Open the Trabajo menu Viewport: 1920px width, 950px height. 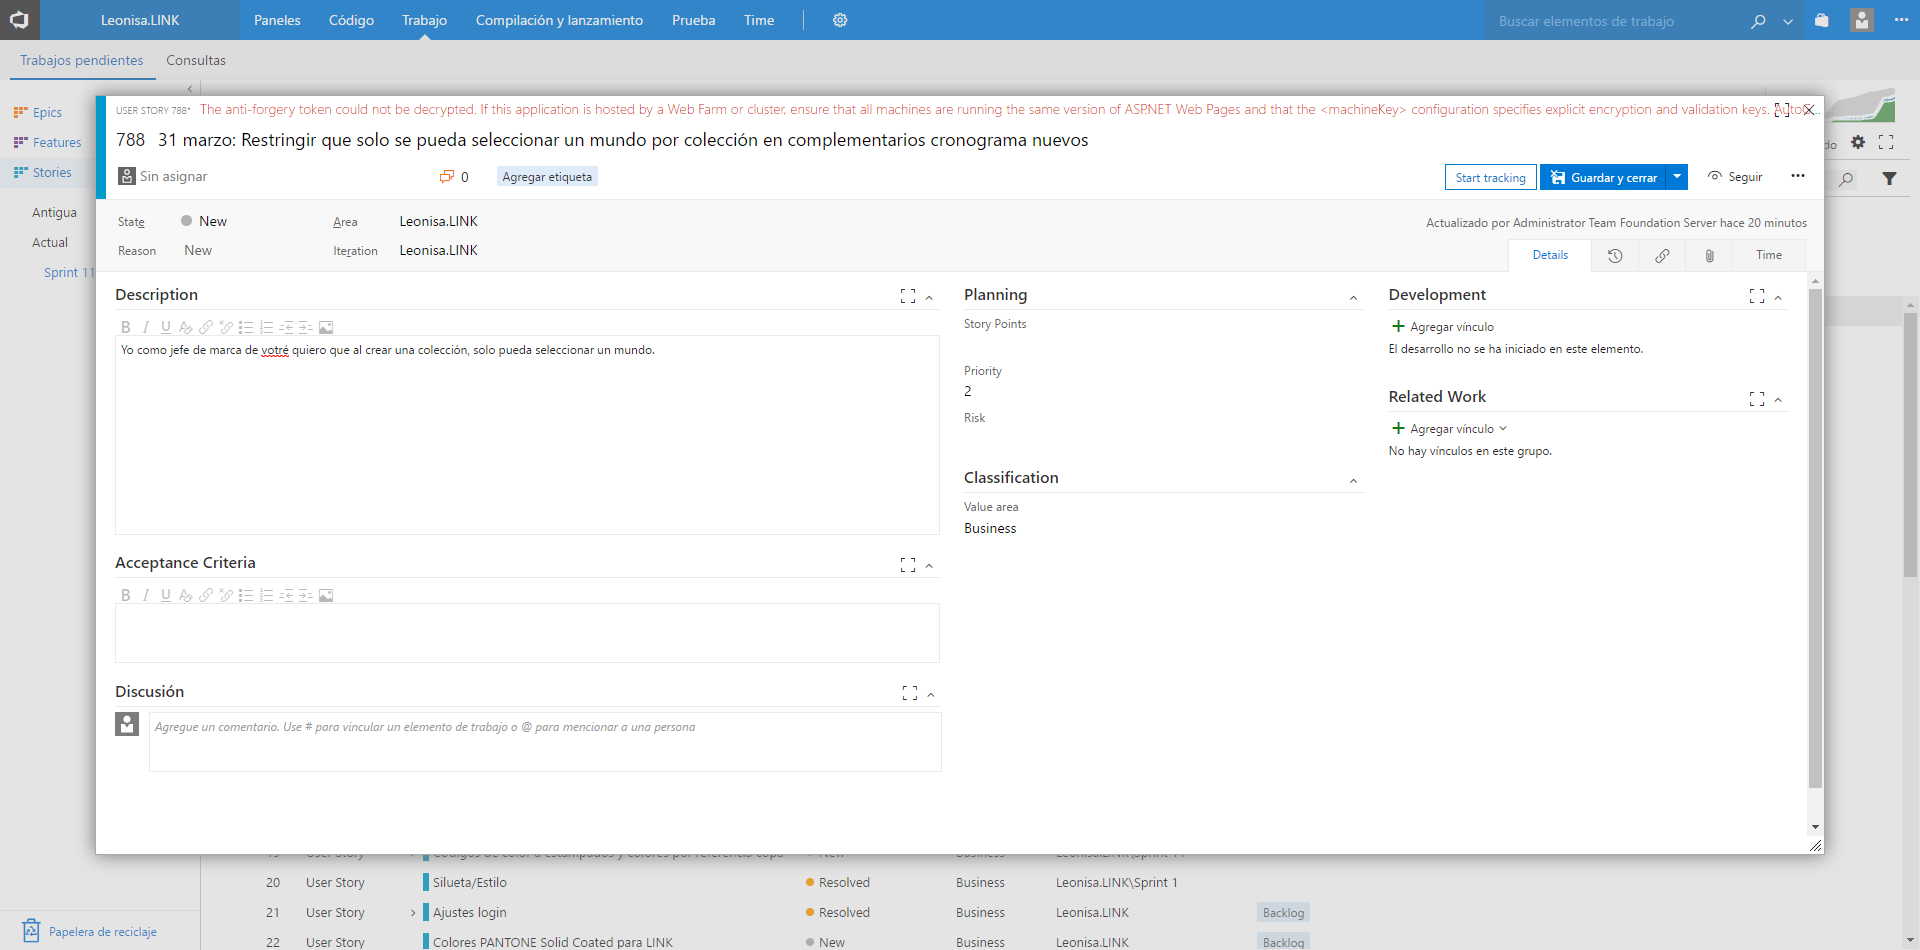pos(424,20)
